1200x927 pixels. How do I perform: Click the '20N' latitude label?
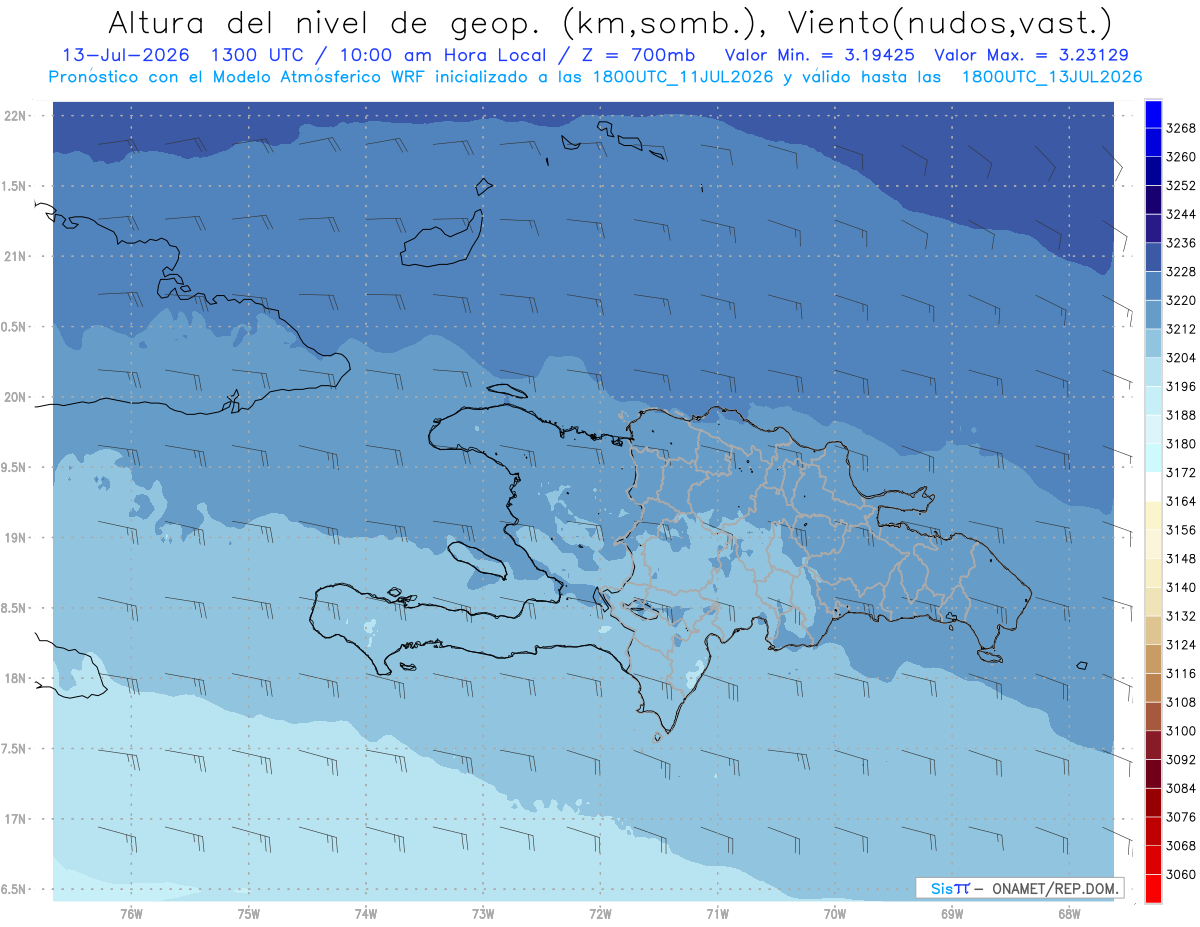pos(15,397)
